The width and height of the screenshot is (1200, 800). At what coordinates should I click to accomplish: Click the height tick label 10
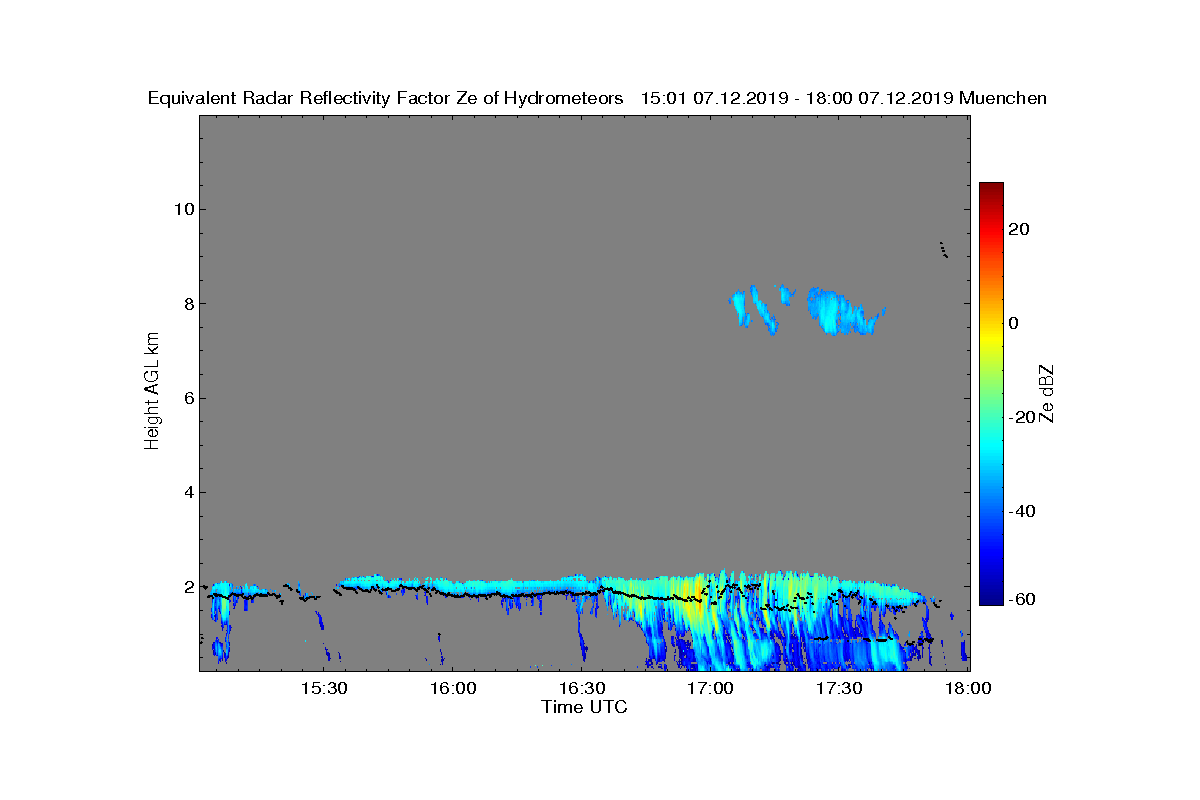tap(183, 209)
